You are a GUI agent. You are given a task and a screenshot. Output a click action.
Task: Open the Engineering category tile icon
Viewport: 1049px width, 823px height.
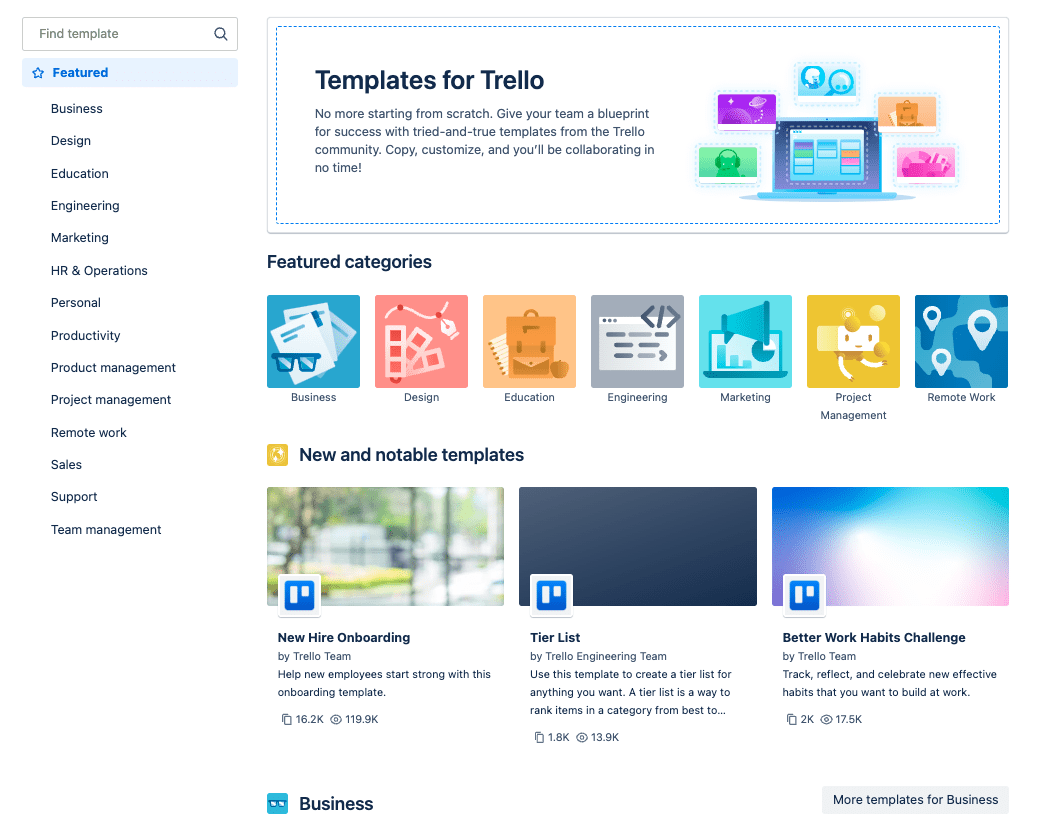point(638,341)
